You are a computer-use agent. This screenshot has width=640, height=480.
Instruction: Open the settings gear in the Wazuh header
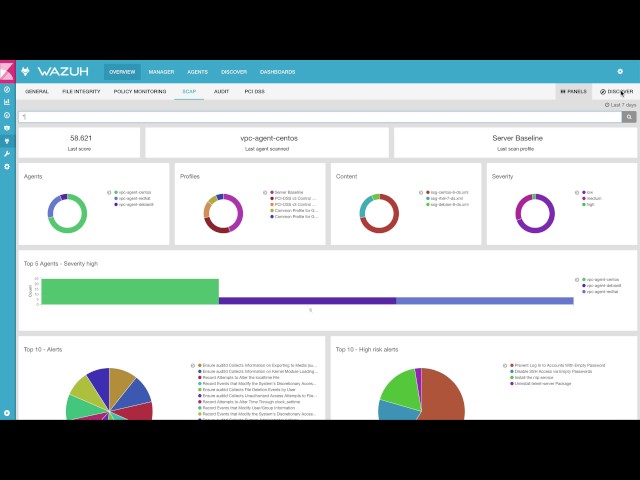pos(620,71)
